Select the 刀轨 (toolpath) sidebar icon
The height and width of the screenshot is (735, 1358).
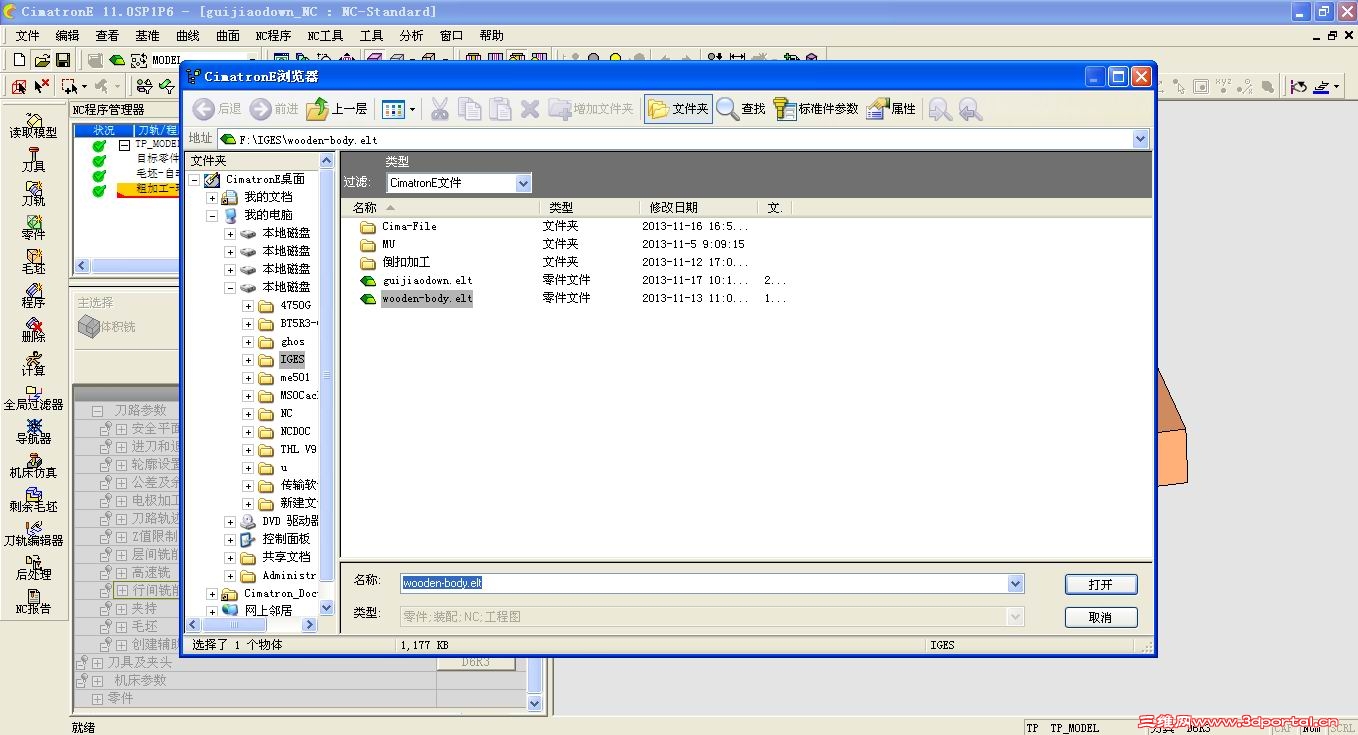pos(33,193)
